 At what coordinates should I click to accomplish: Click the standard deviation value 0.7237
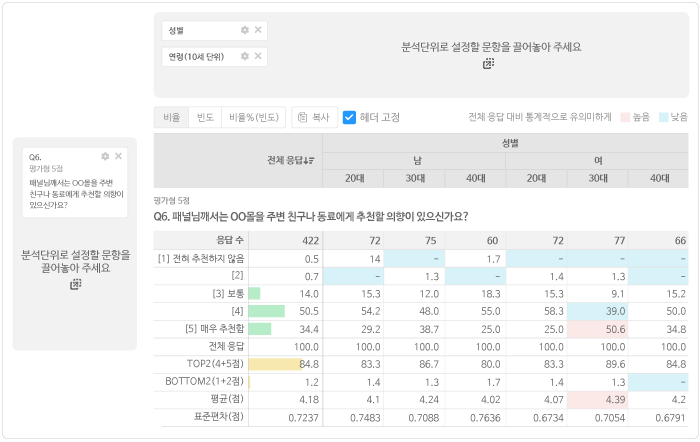pyautogui.click(x=304, y=418)
